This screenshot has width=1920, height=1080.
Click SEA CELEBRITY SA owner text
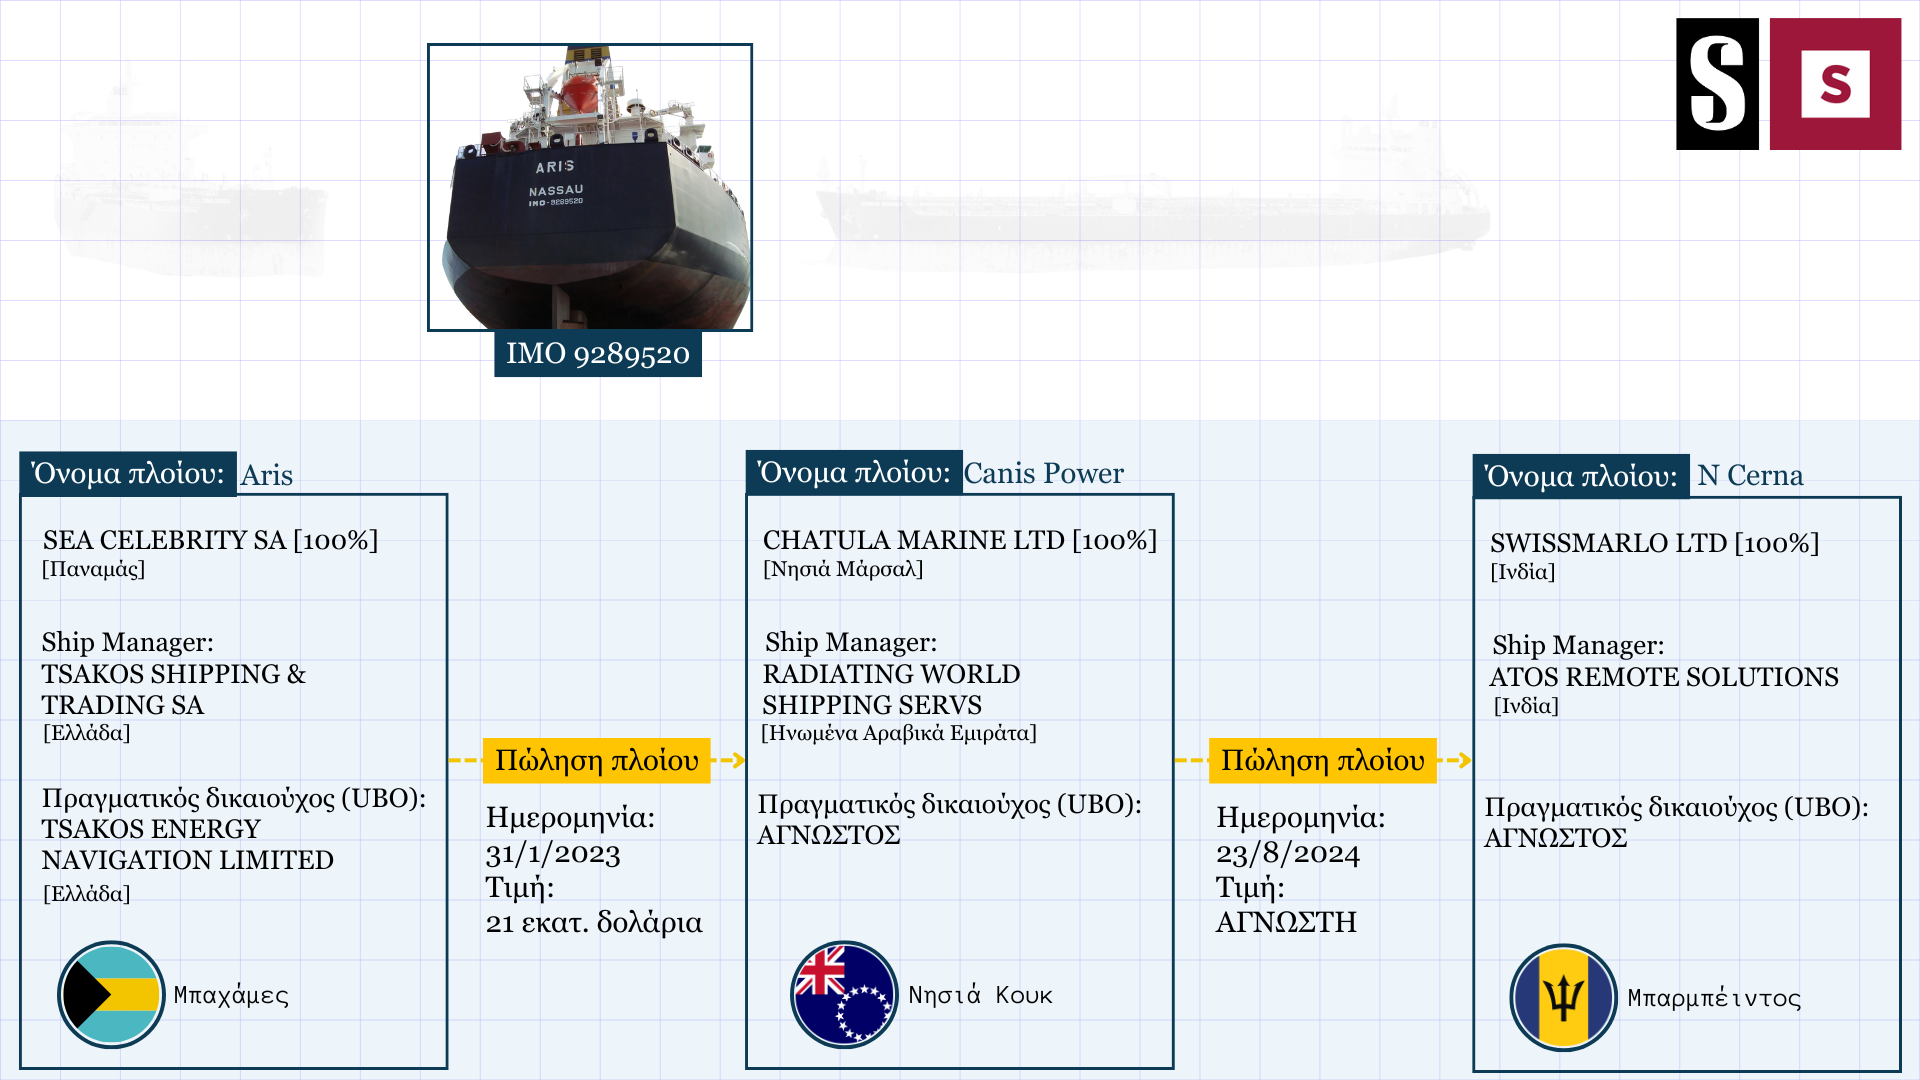pos(210,541)
